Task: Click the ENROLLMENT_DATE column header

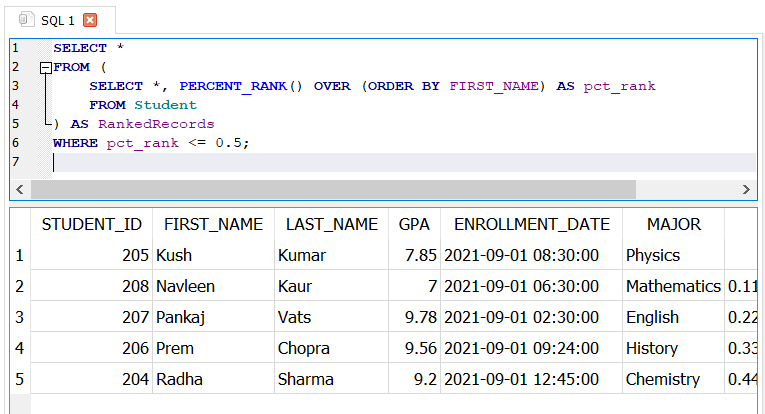Action: tap(532, 224)
